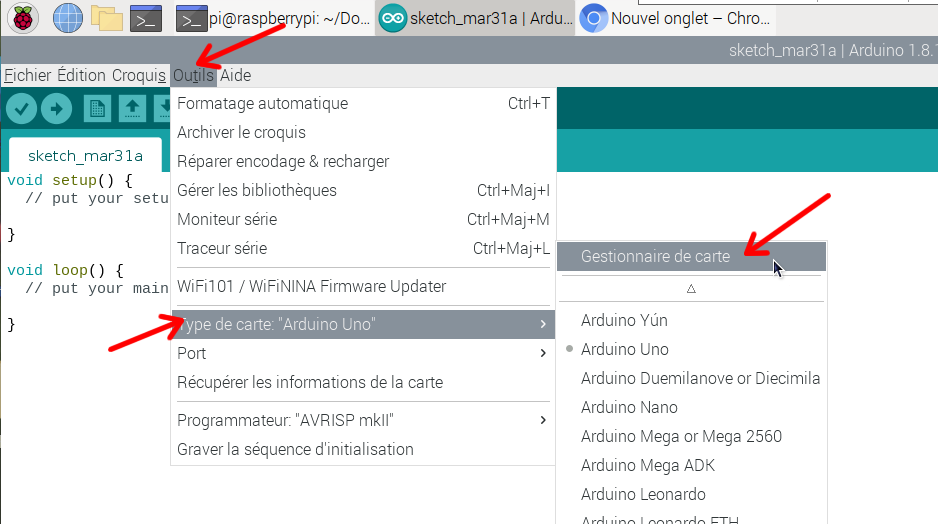Launch the web browser globe icon

tap(68, 19)
